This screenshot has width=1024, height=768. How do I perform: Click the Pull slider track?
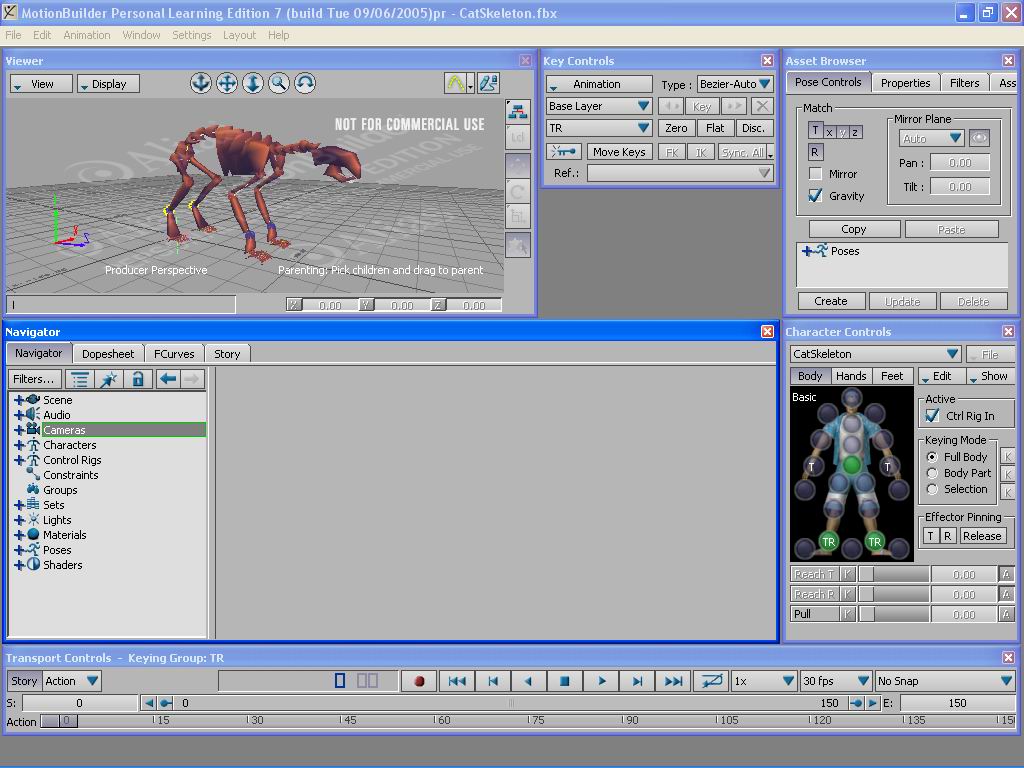893,614
